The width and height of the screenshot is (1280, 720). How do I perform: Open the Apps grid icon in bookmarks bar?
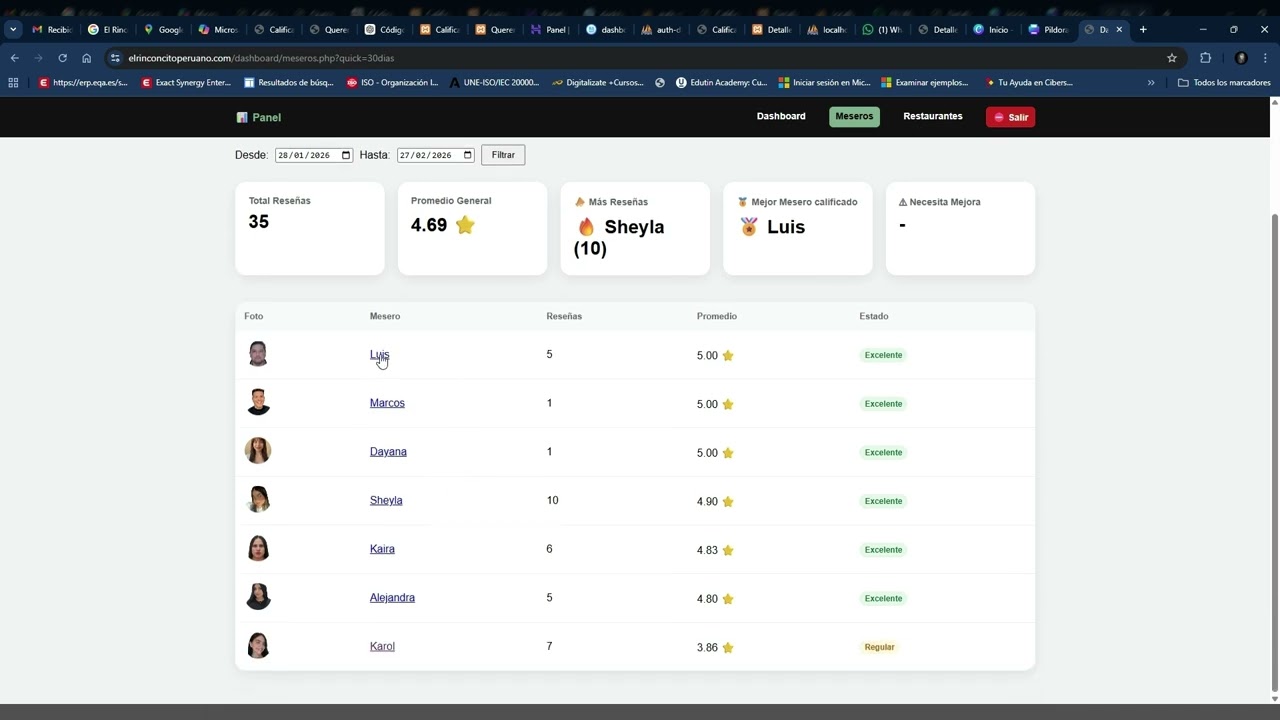[x=13, y=83]
